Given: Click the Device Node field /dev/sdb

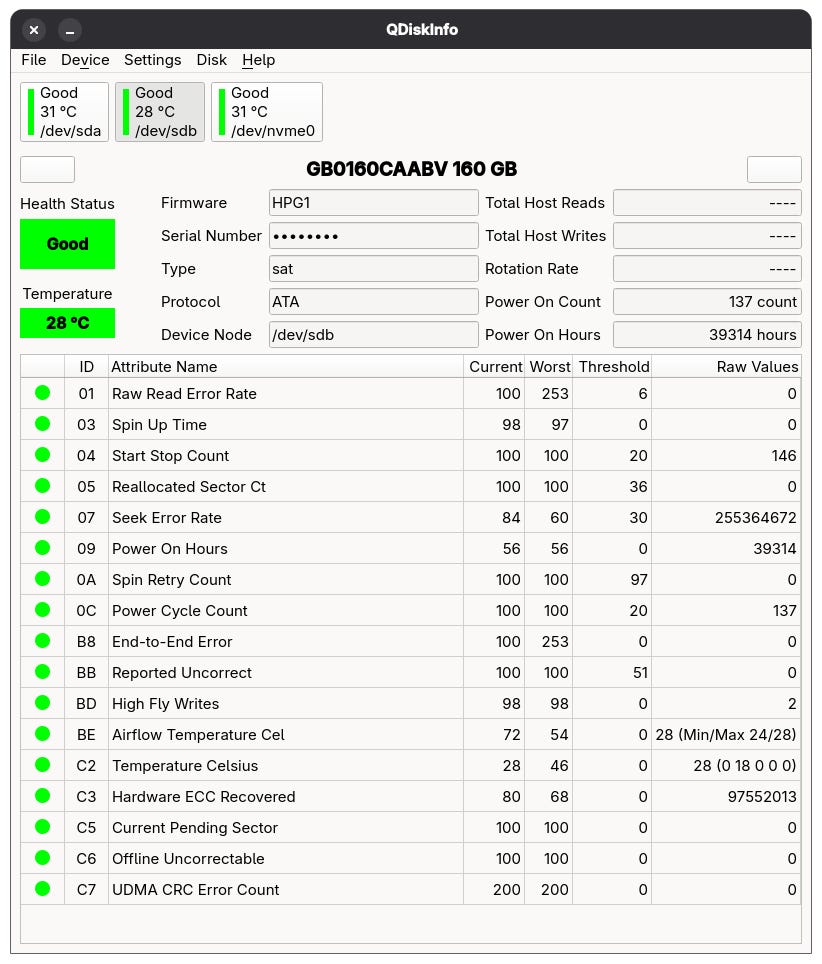Looking at the screenshot, I should (x=374, y=335).
